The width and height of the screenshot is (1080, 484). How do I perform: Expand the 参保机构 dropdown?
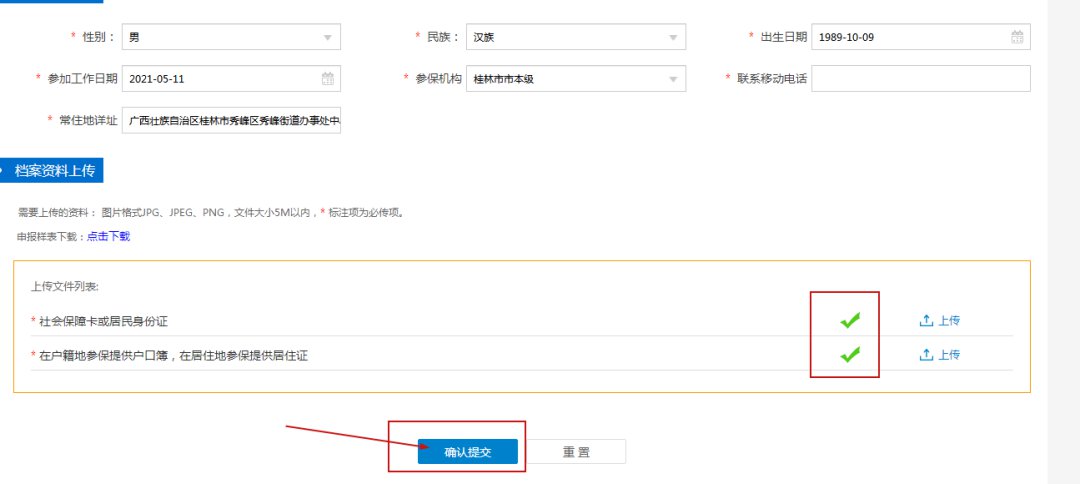672,79
